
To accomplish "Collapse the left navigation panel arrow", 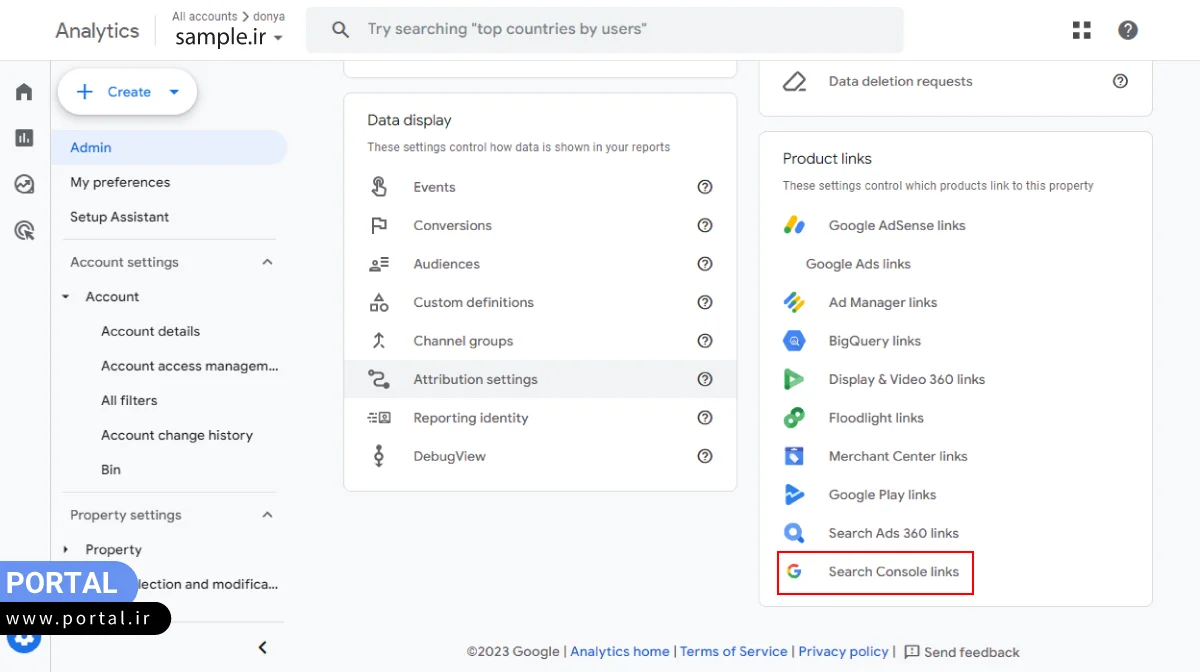I will click(x=263, y=647).
